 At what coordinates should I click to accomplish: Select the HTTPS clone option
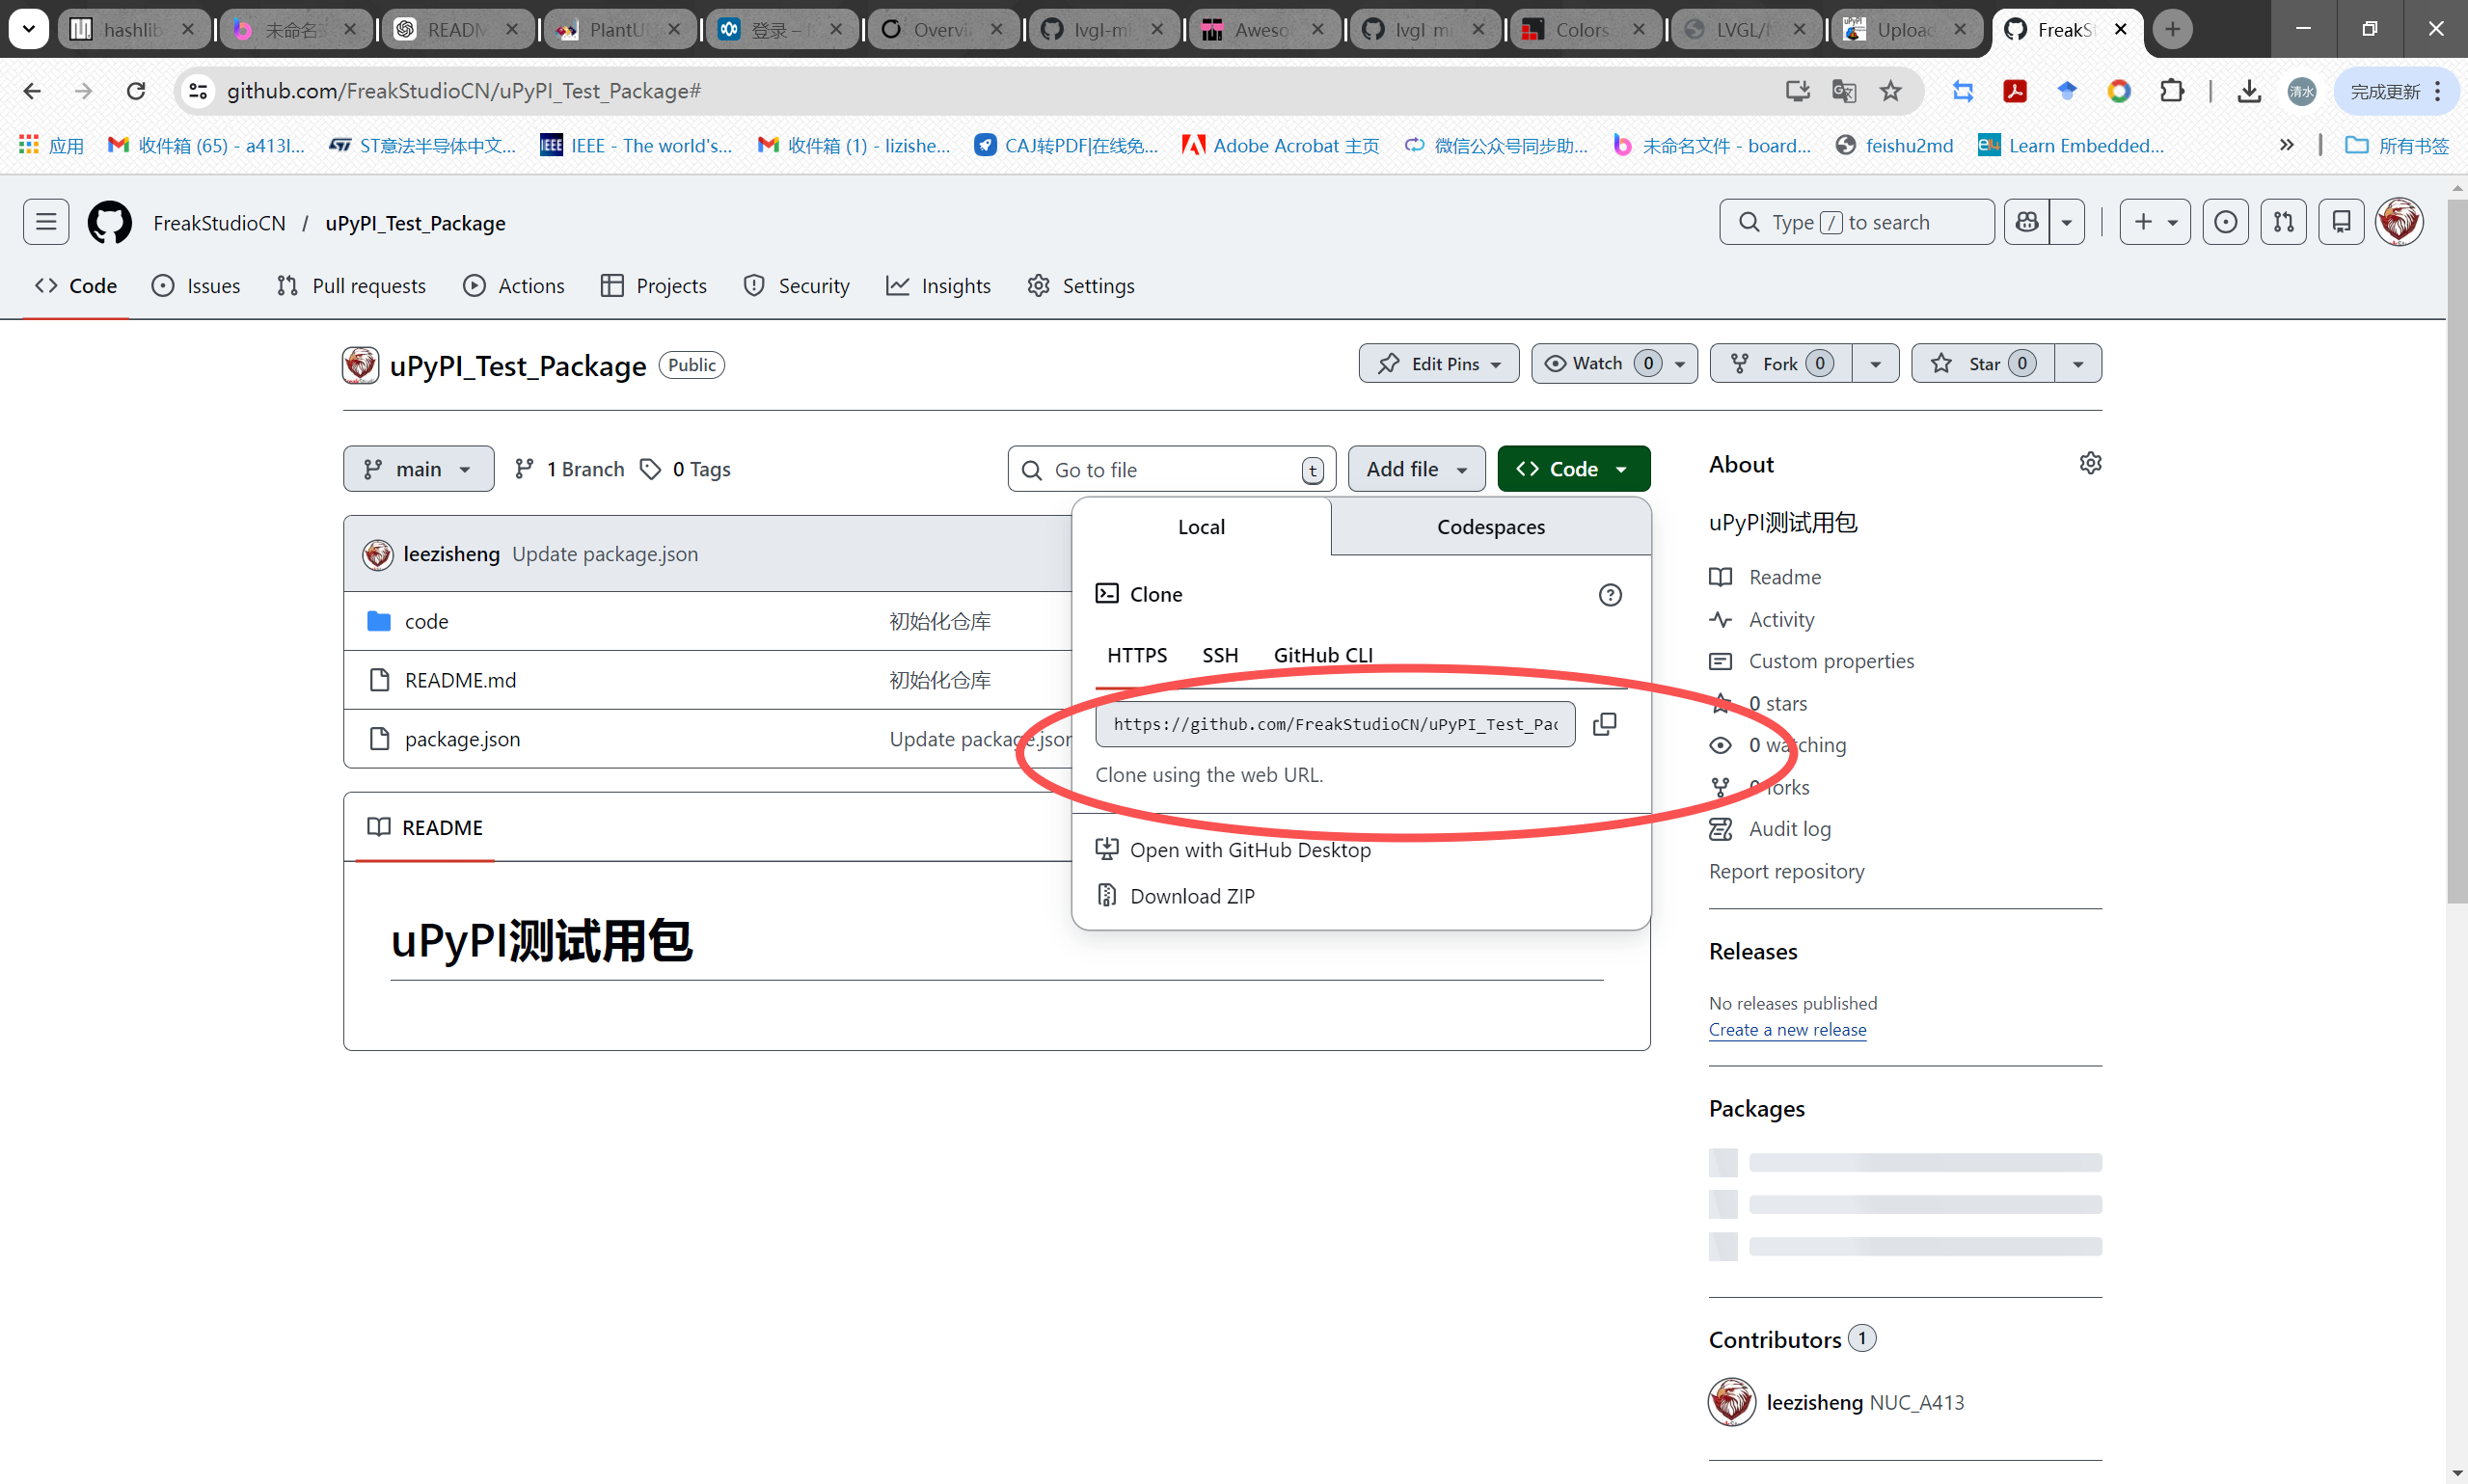pos(1137,655)
